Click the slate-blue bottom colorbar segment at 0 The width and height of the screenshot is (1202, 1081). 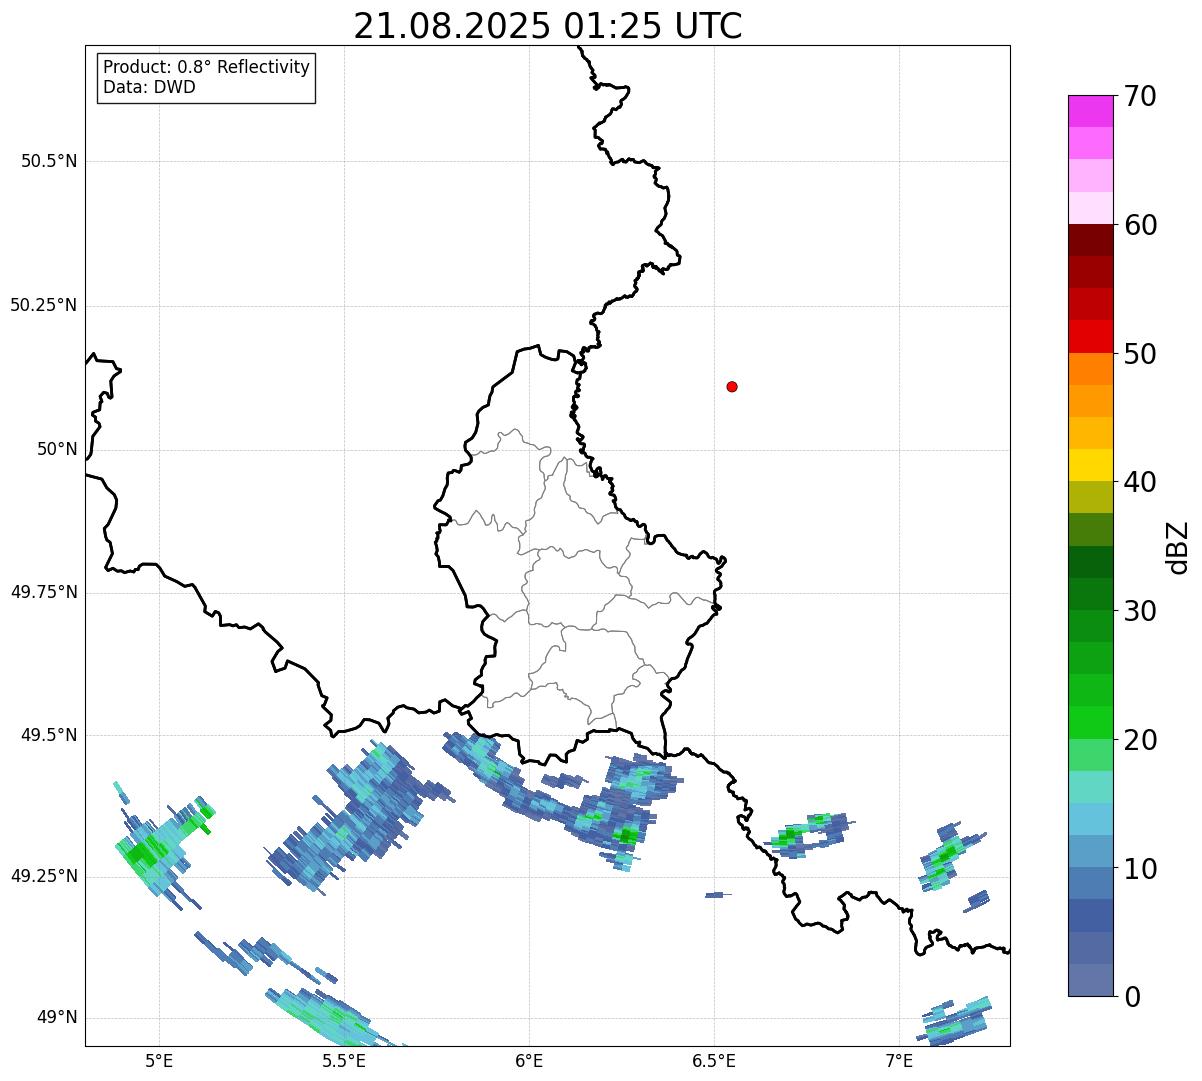coord(1090,980)
